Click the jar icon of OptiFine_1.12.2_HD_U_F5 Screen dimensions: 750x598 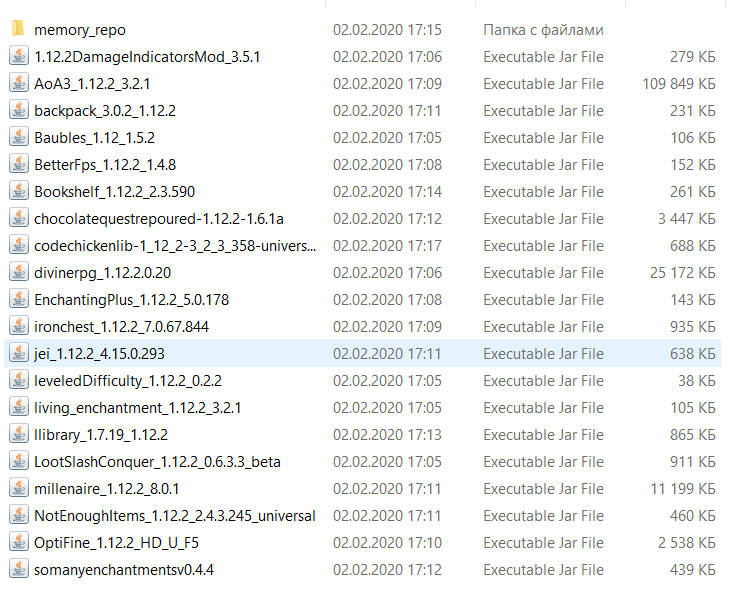tap(19, 542)
